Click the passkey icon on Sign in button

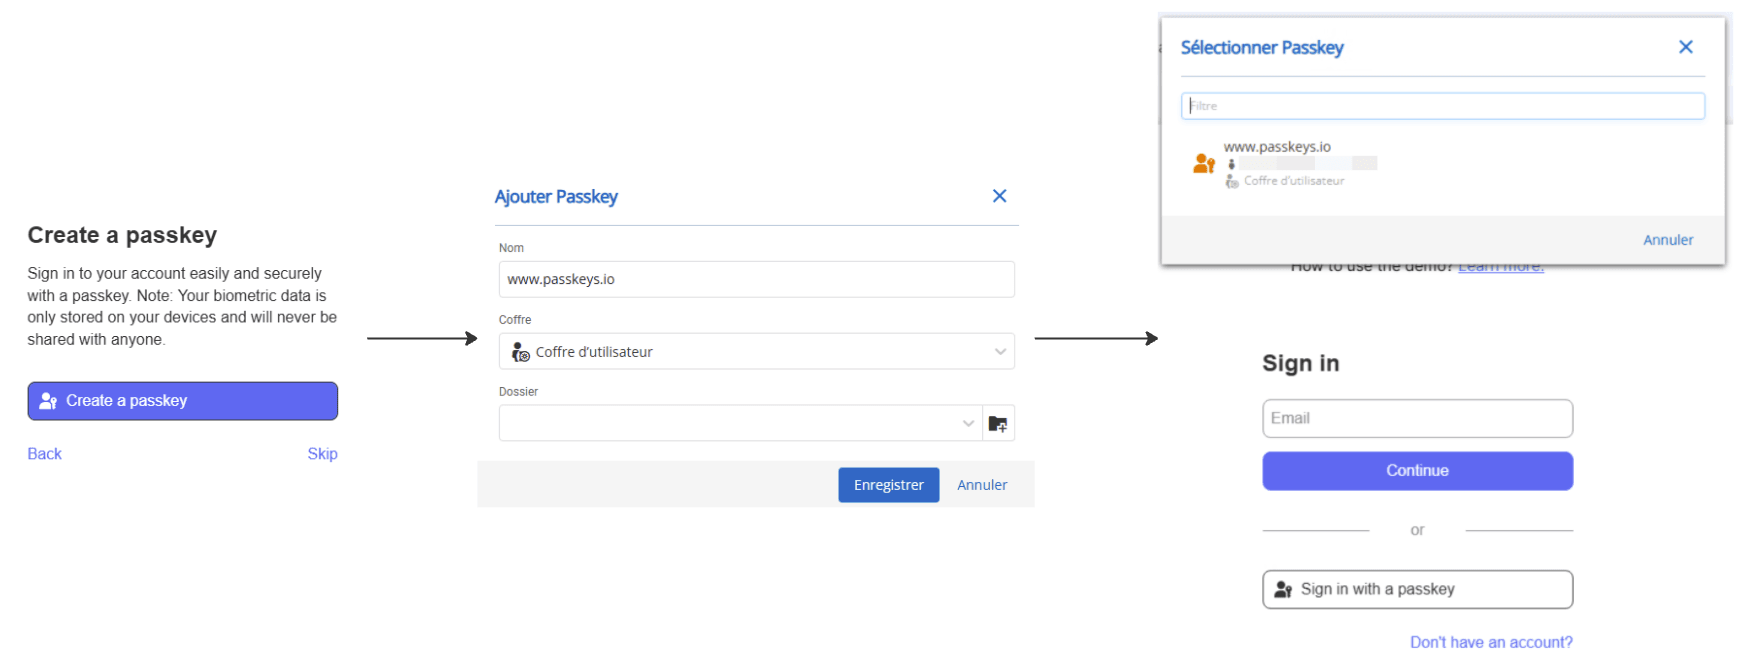point(1283,590)
